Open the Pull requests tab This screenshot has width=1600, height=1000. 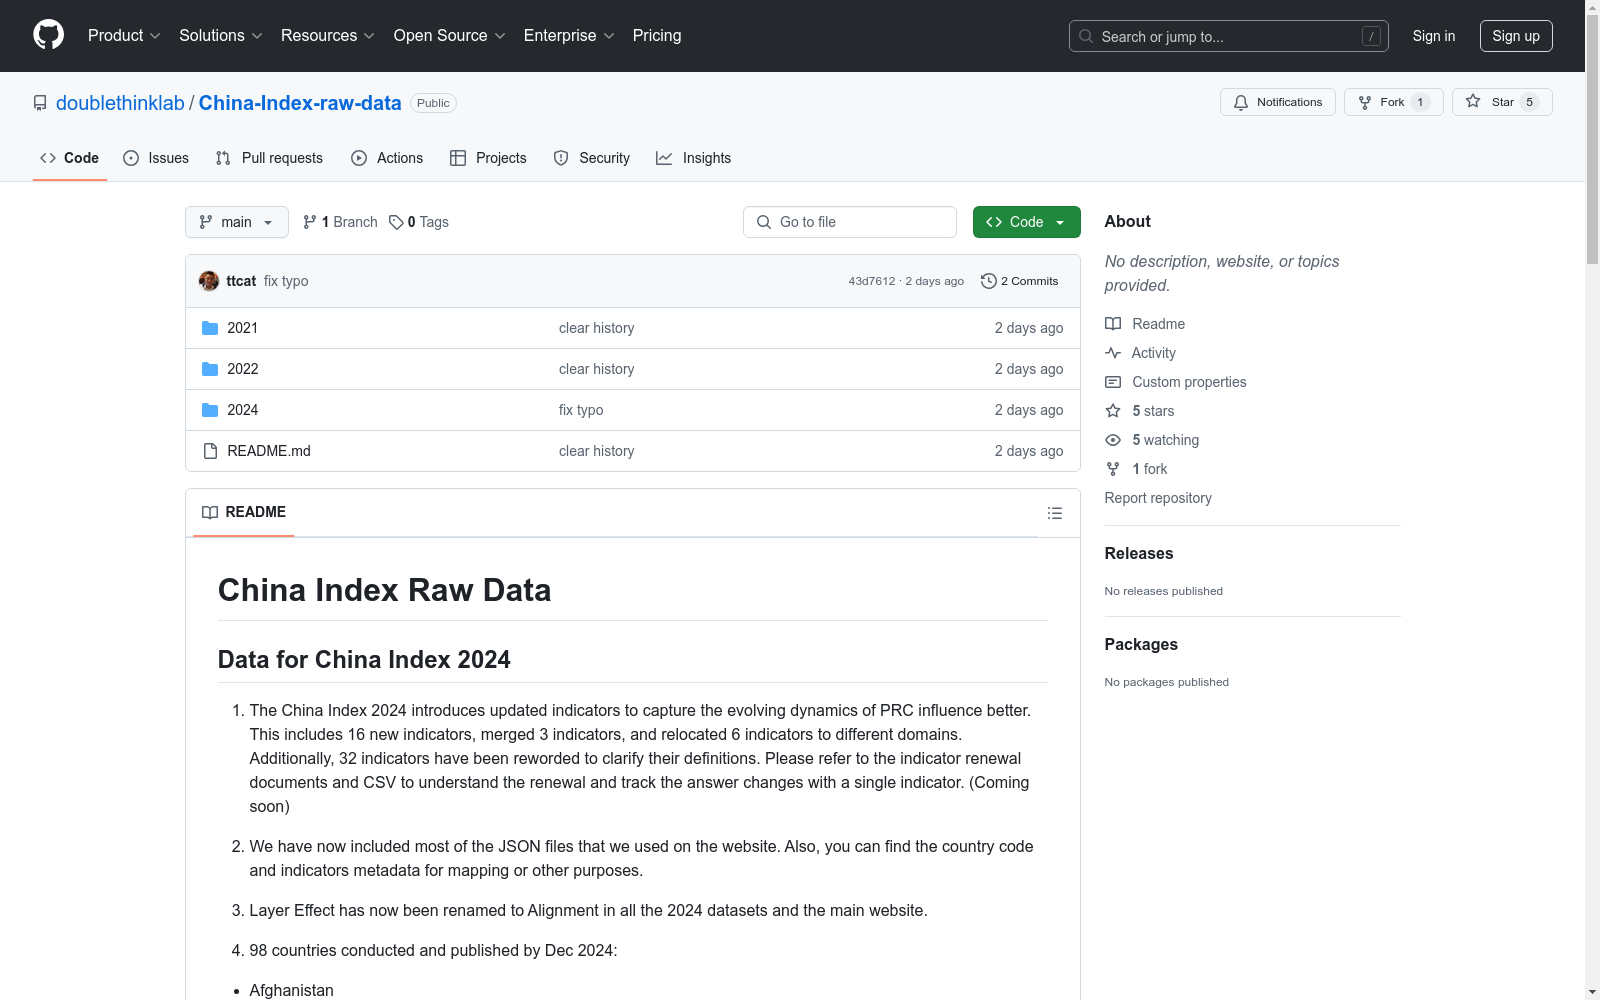click(269, 158)
